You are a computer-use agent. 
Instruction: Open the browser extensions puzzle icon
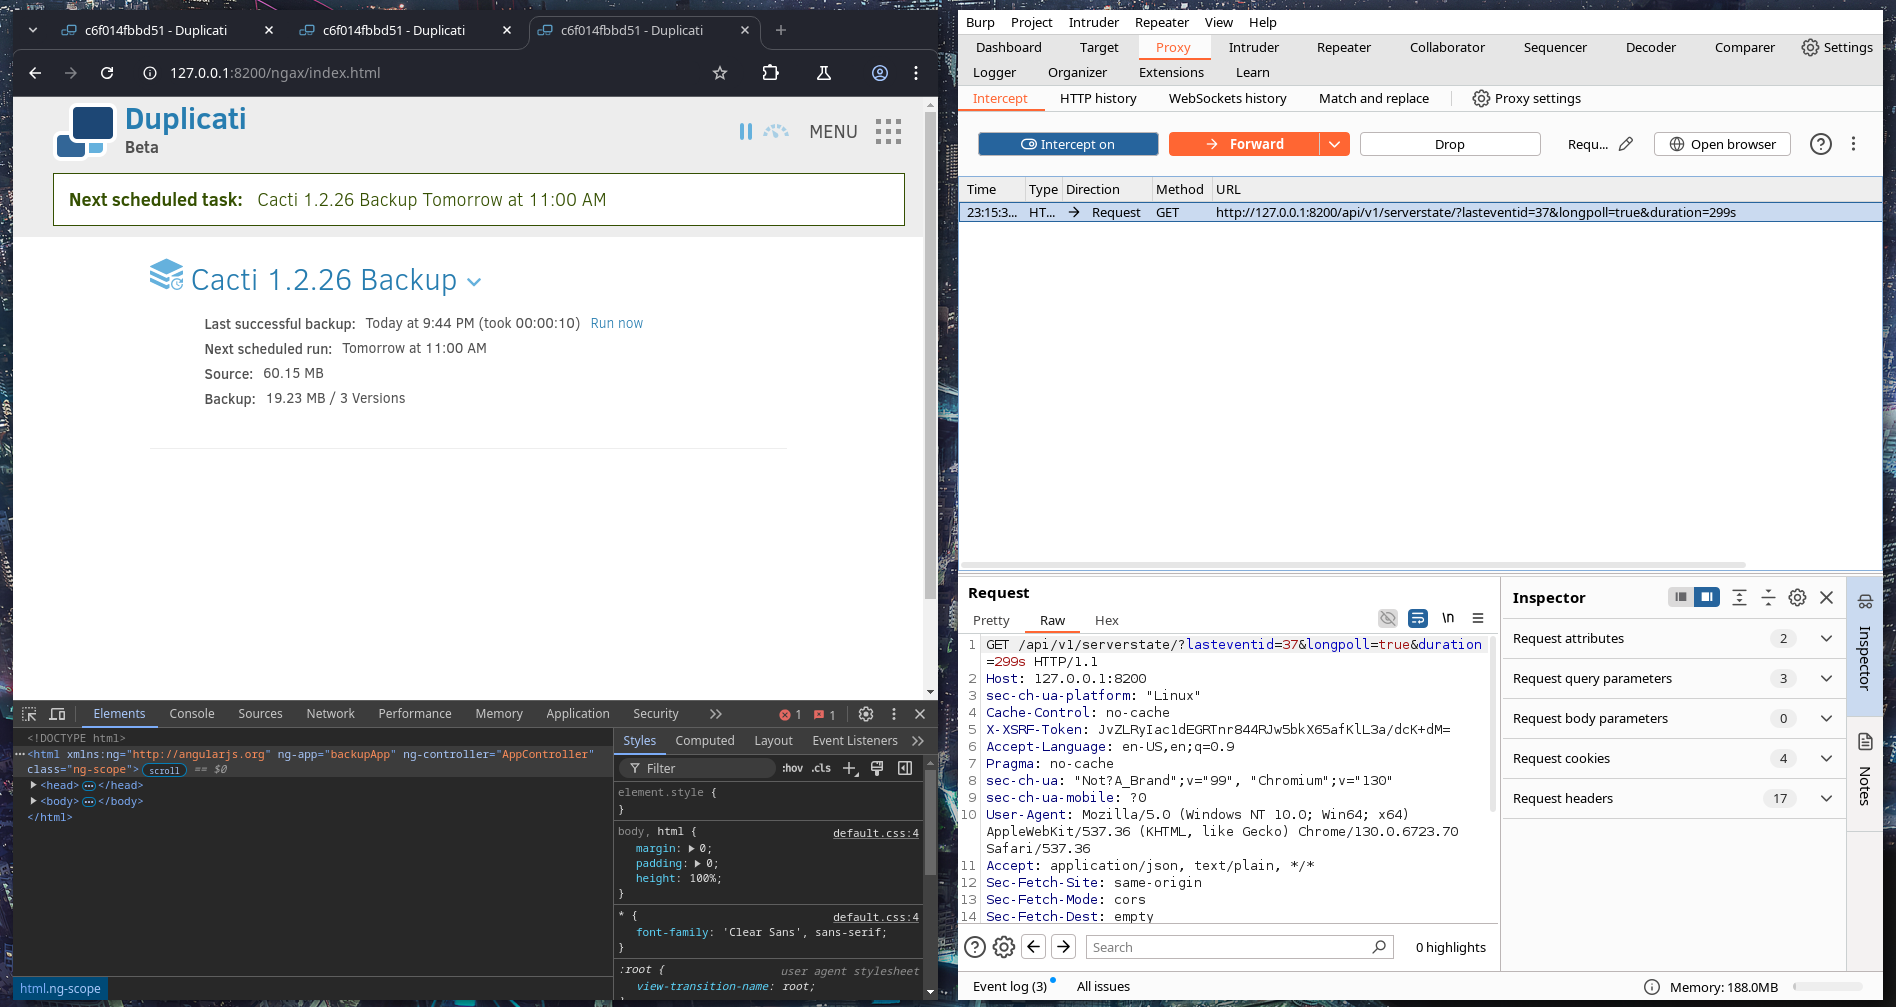[x=770, y=73]
